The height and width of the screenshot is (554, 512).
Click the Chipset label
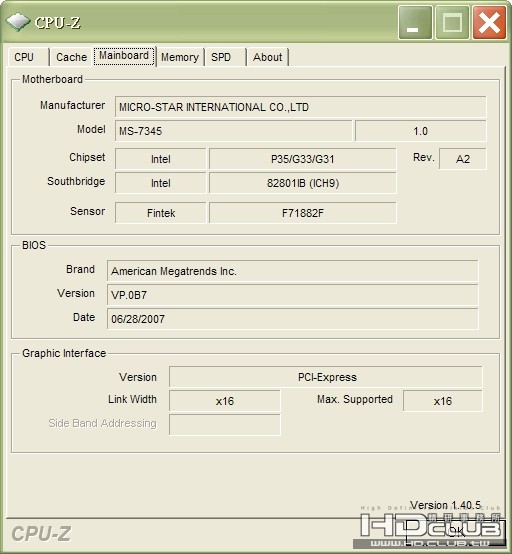(87, 157)
